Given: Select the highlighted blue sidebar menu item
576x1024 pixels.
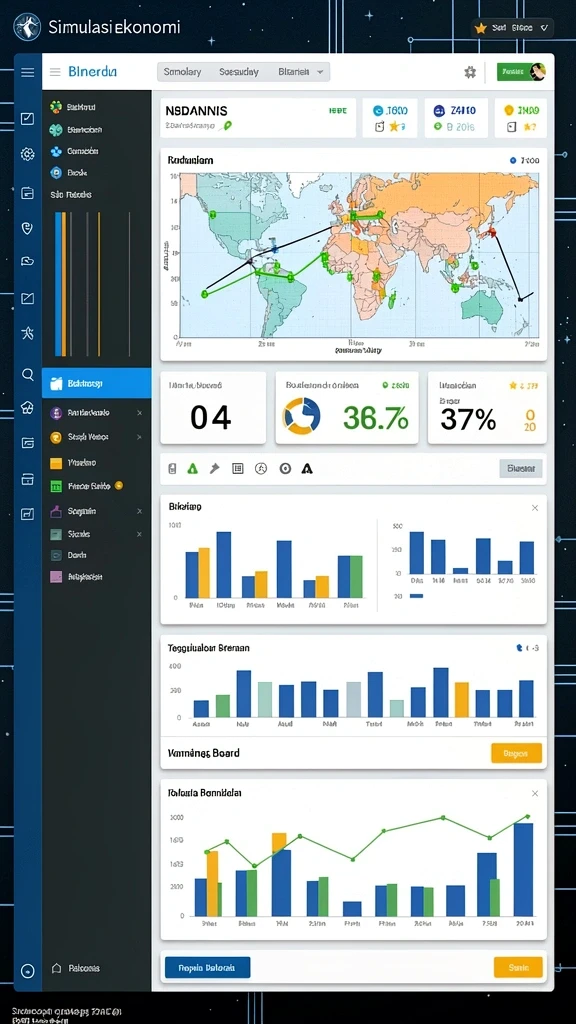Looking at the screenshot, I should click(x=96, y=383).
